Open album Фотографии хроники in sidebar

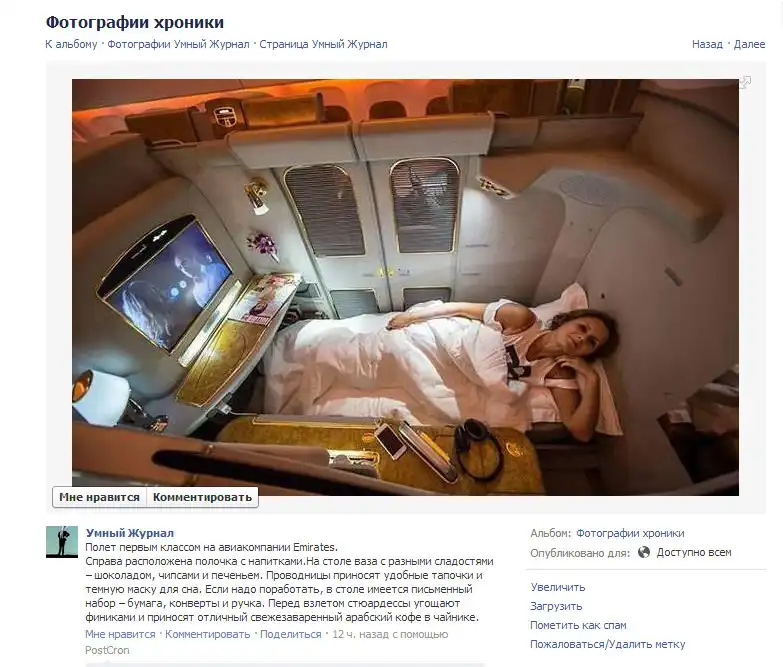(x=630, y=533)
